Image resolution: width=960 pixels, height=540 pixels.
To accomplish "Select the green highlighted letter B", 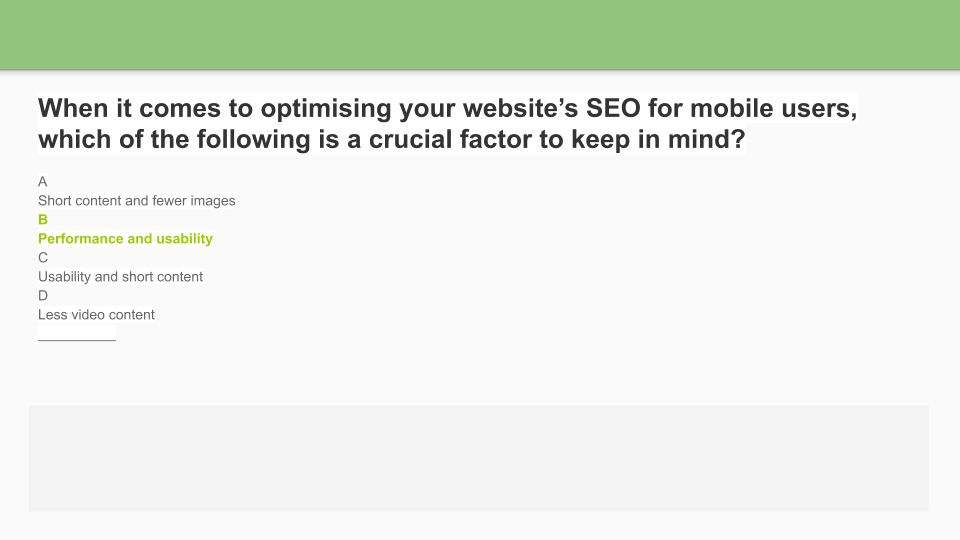I will [43, 220].
